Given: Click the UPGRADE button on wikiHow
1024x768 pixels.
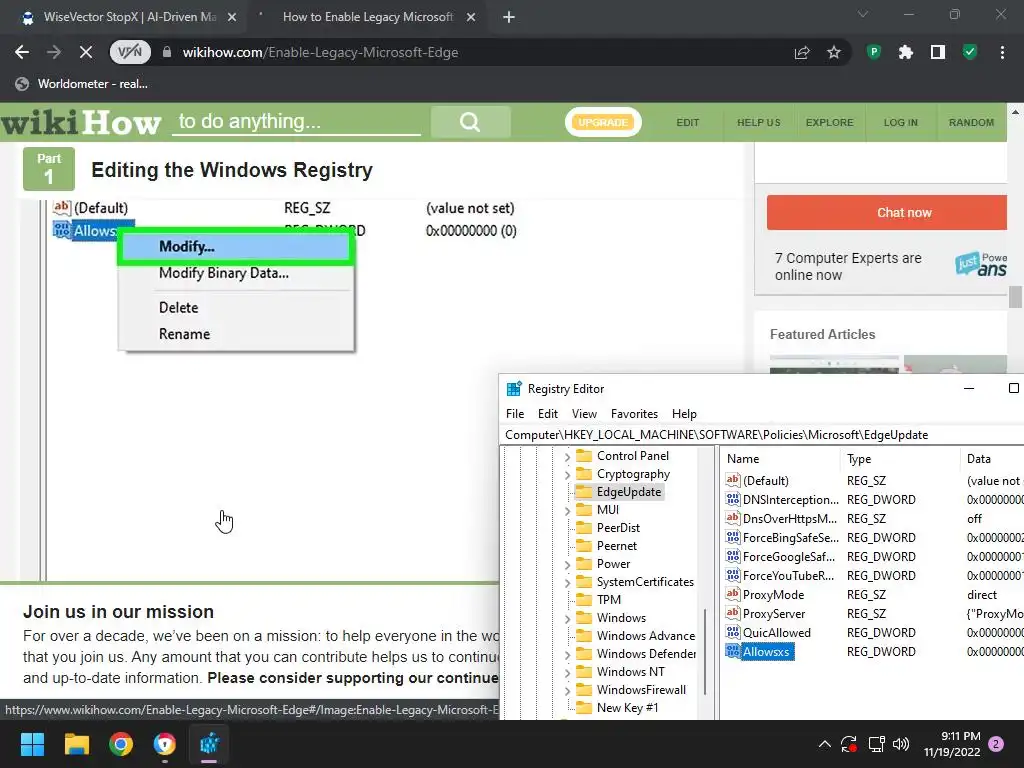Looking at the screenshot, I should coord(603,122).
